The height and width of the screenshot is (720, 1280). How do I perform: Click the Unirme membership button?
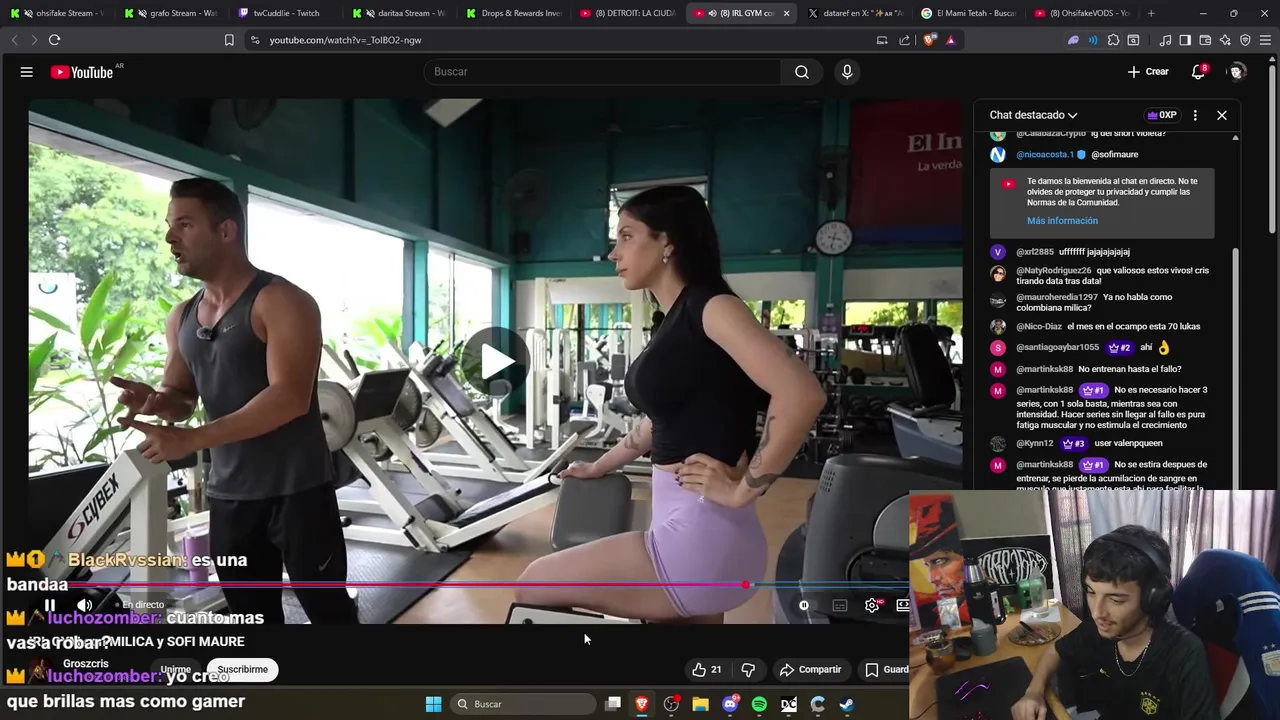(x=175, y=670)
